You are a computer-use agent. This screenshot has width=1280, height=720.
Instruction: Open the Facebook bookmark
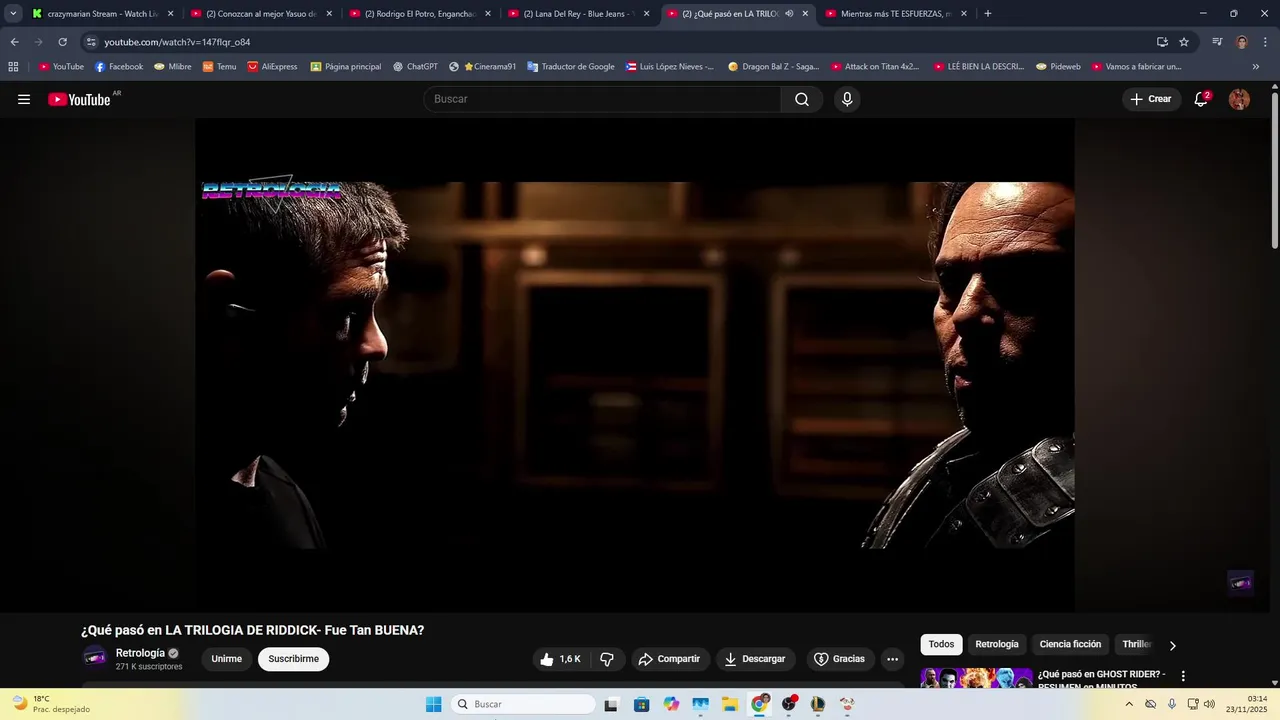(x=119, y=67)
